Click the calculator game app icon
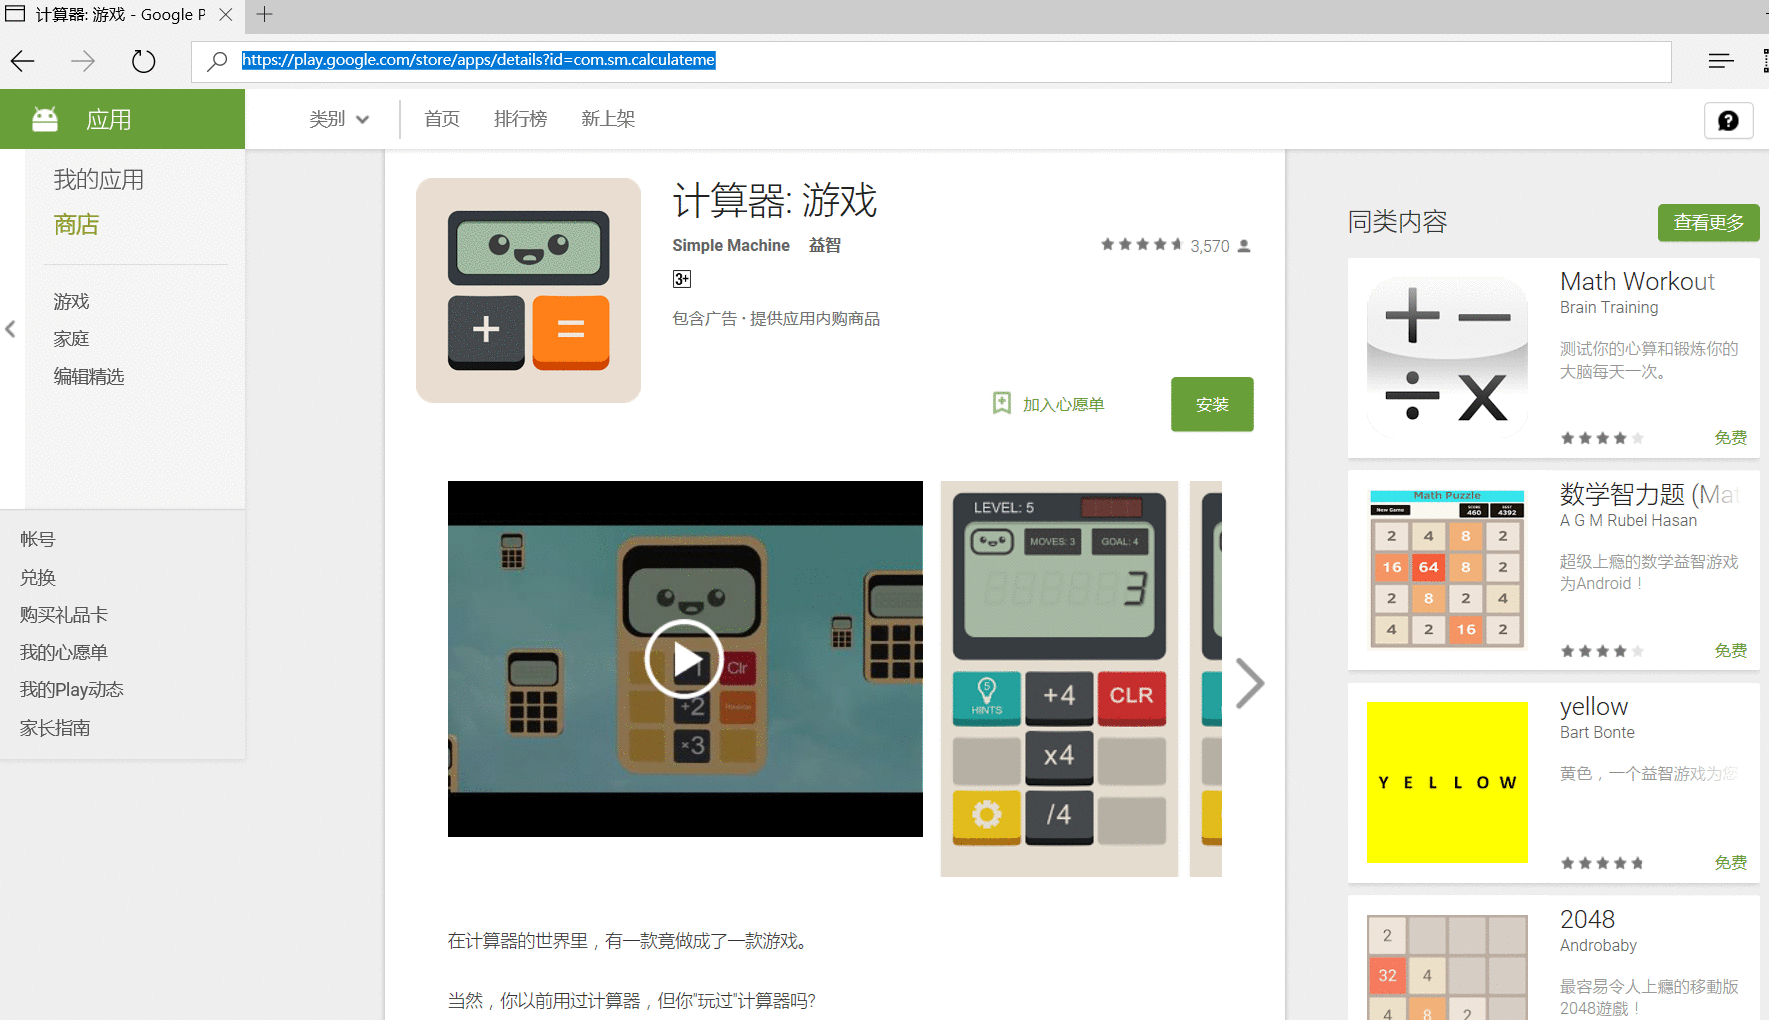The image size is (1769, 1020). [528, 291]
